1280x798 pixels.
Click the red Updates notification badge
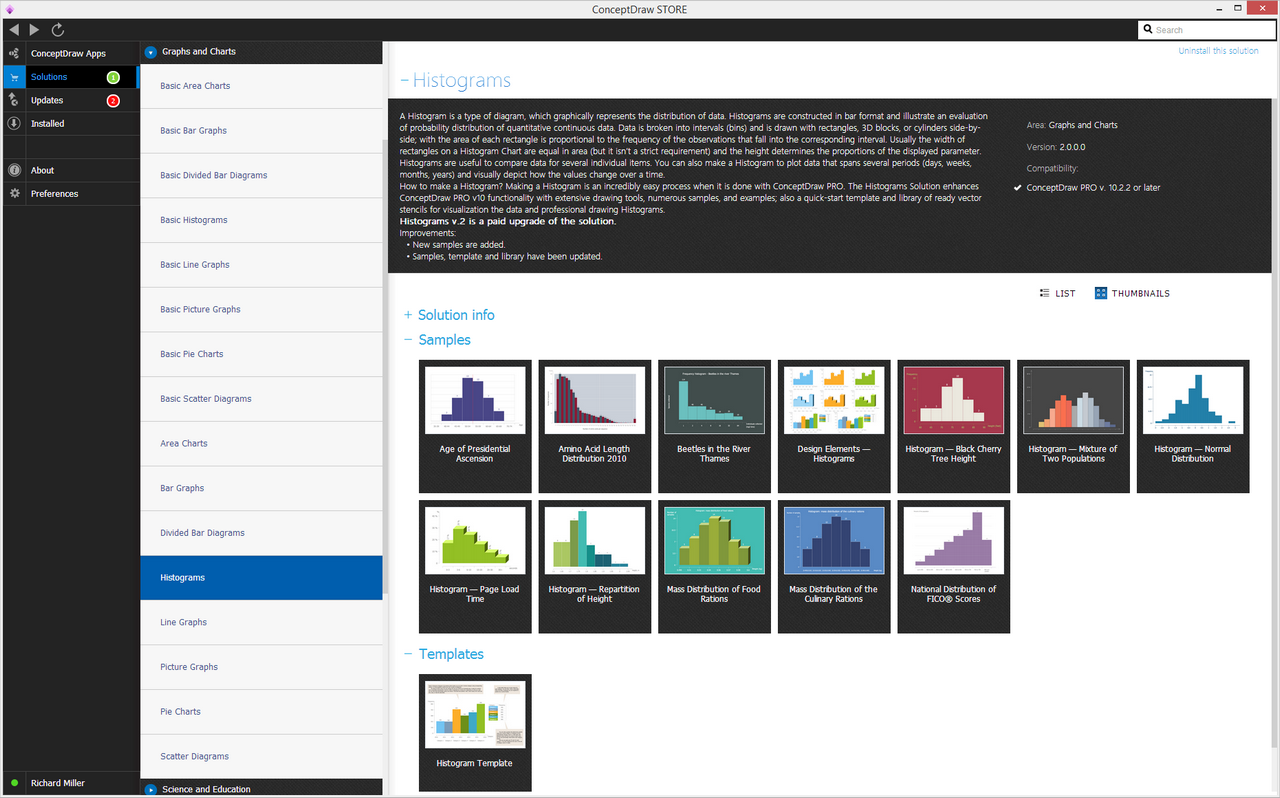click(113, 100)
